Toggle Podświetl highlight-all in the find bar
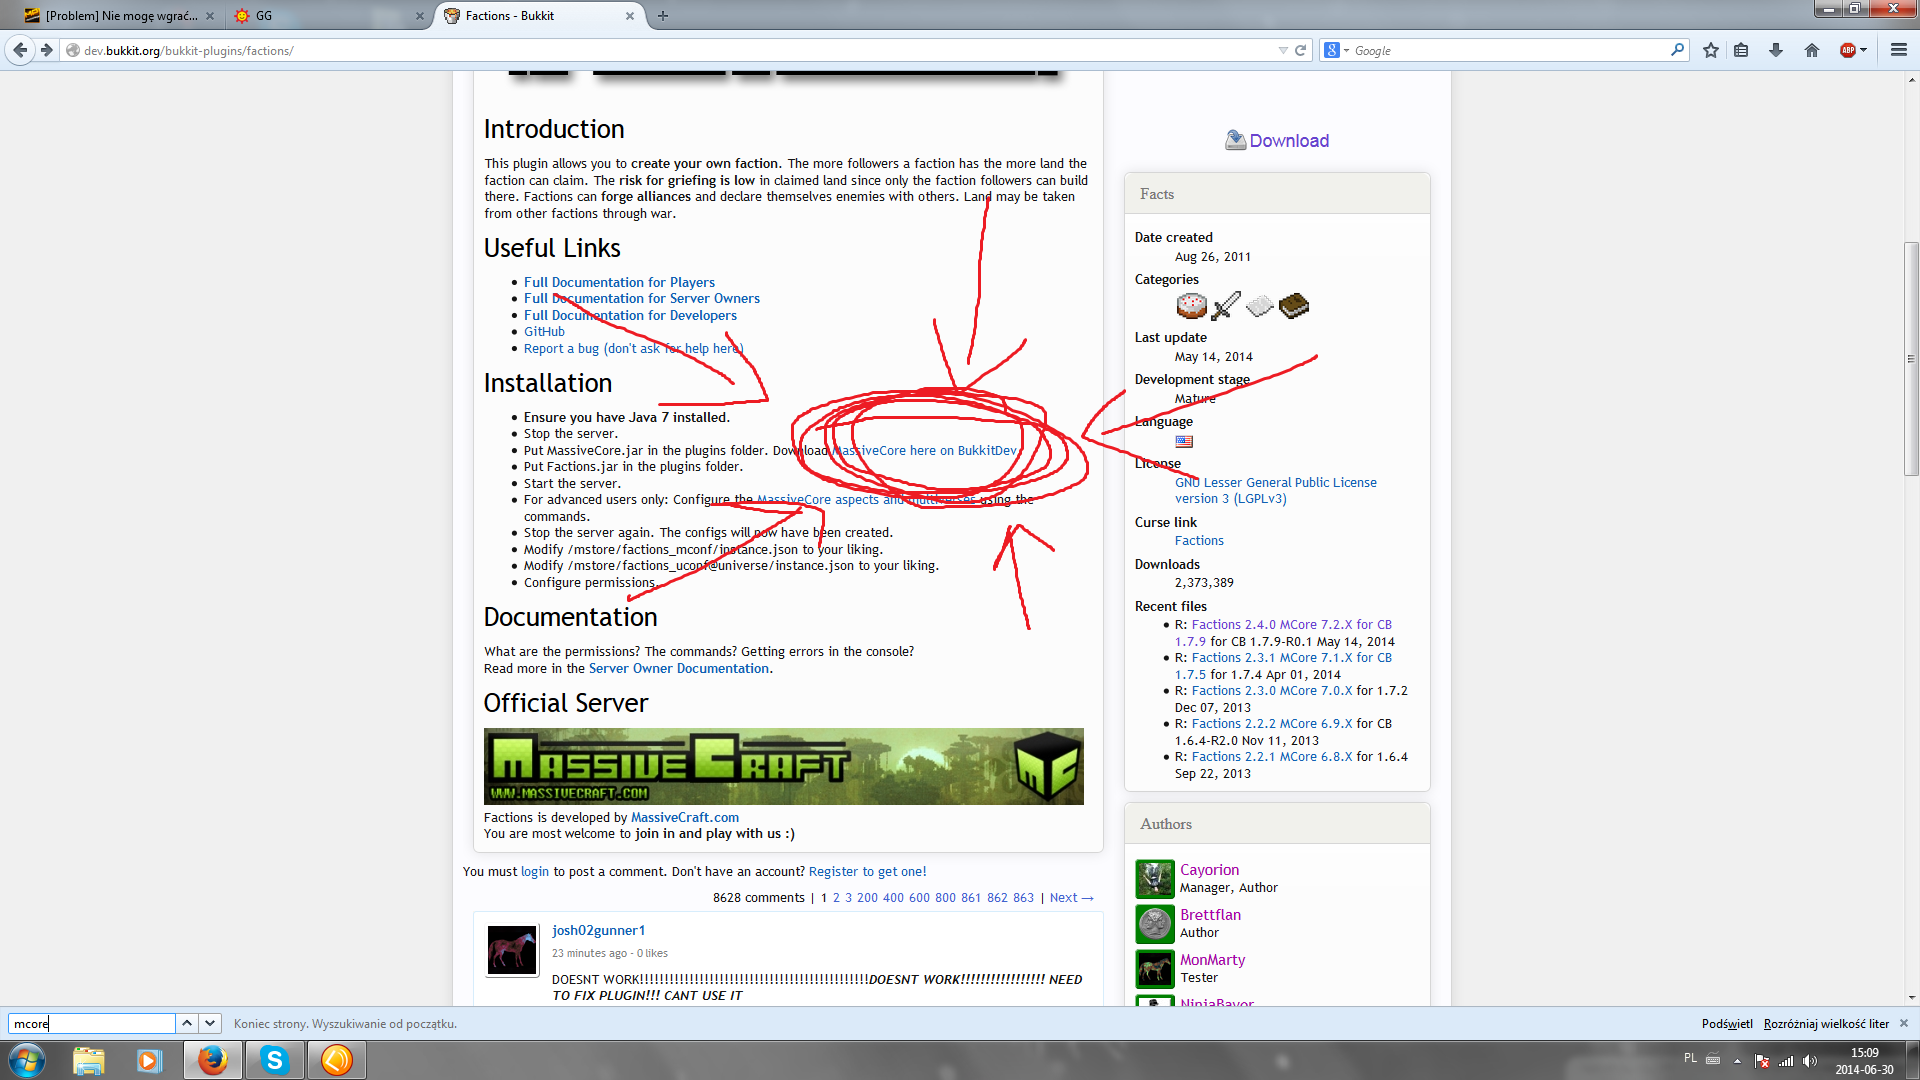 [1727, 1023]
